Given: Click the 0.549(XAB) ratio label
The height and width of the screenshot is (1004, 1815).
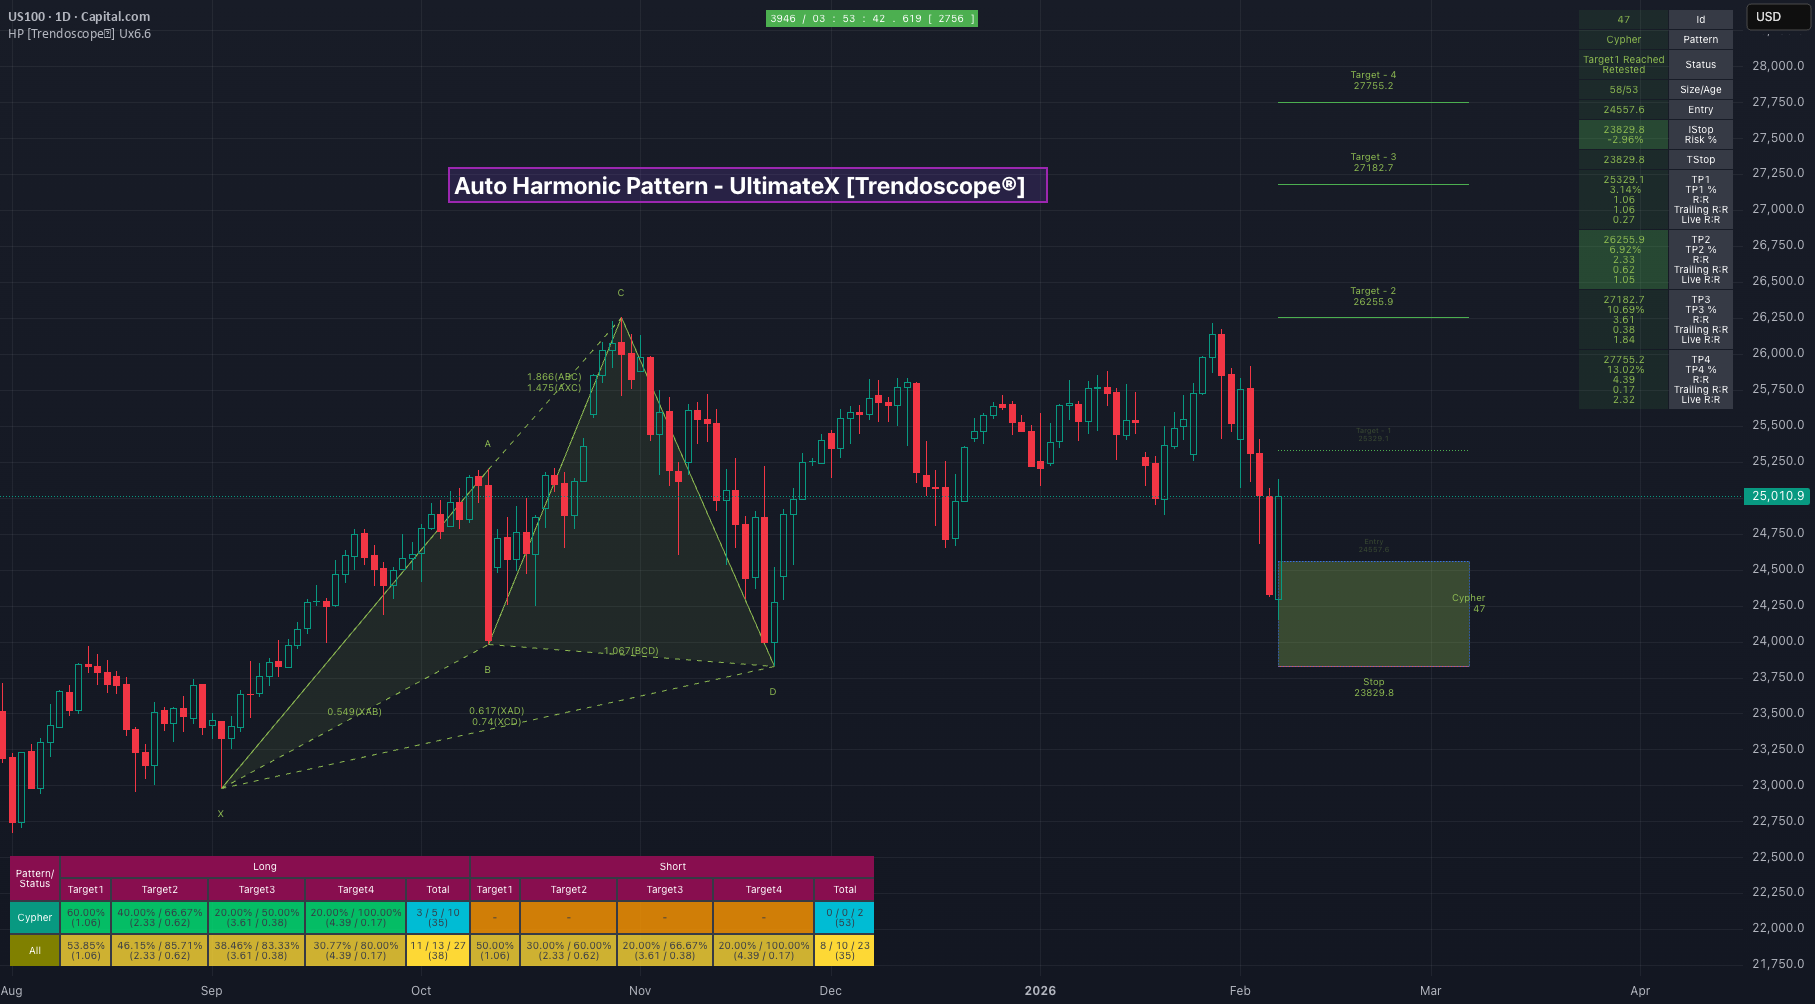Looking at the screenshot, I should tap(354, 712).
